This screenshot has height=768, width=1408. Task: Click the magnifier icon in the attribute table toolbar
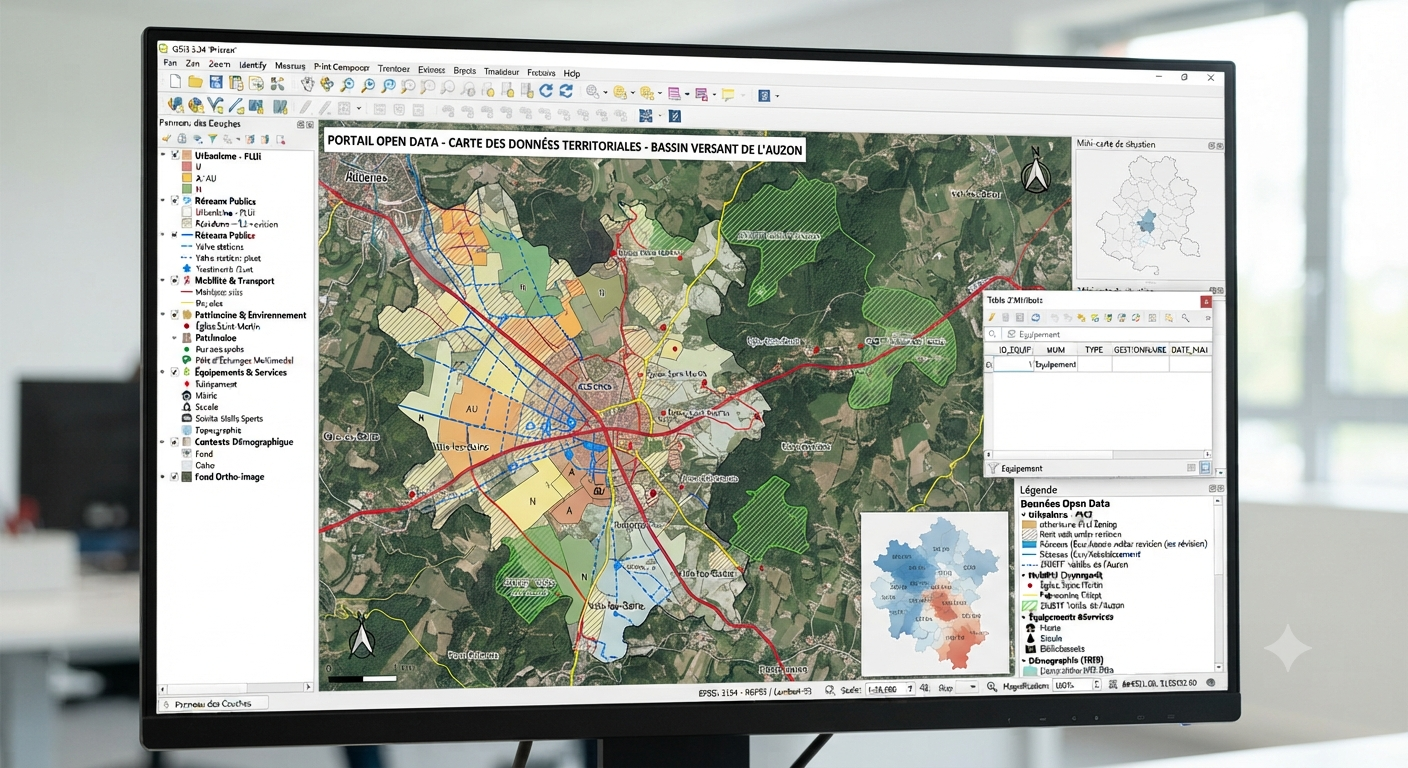(1185, 318)
